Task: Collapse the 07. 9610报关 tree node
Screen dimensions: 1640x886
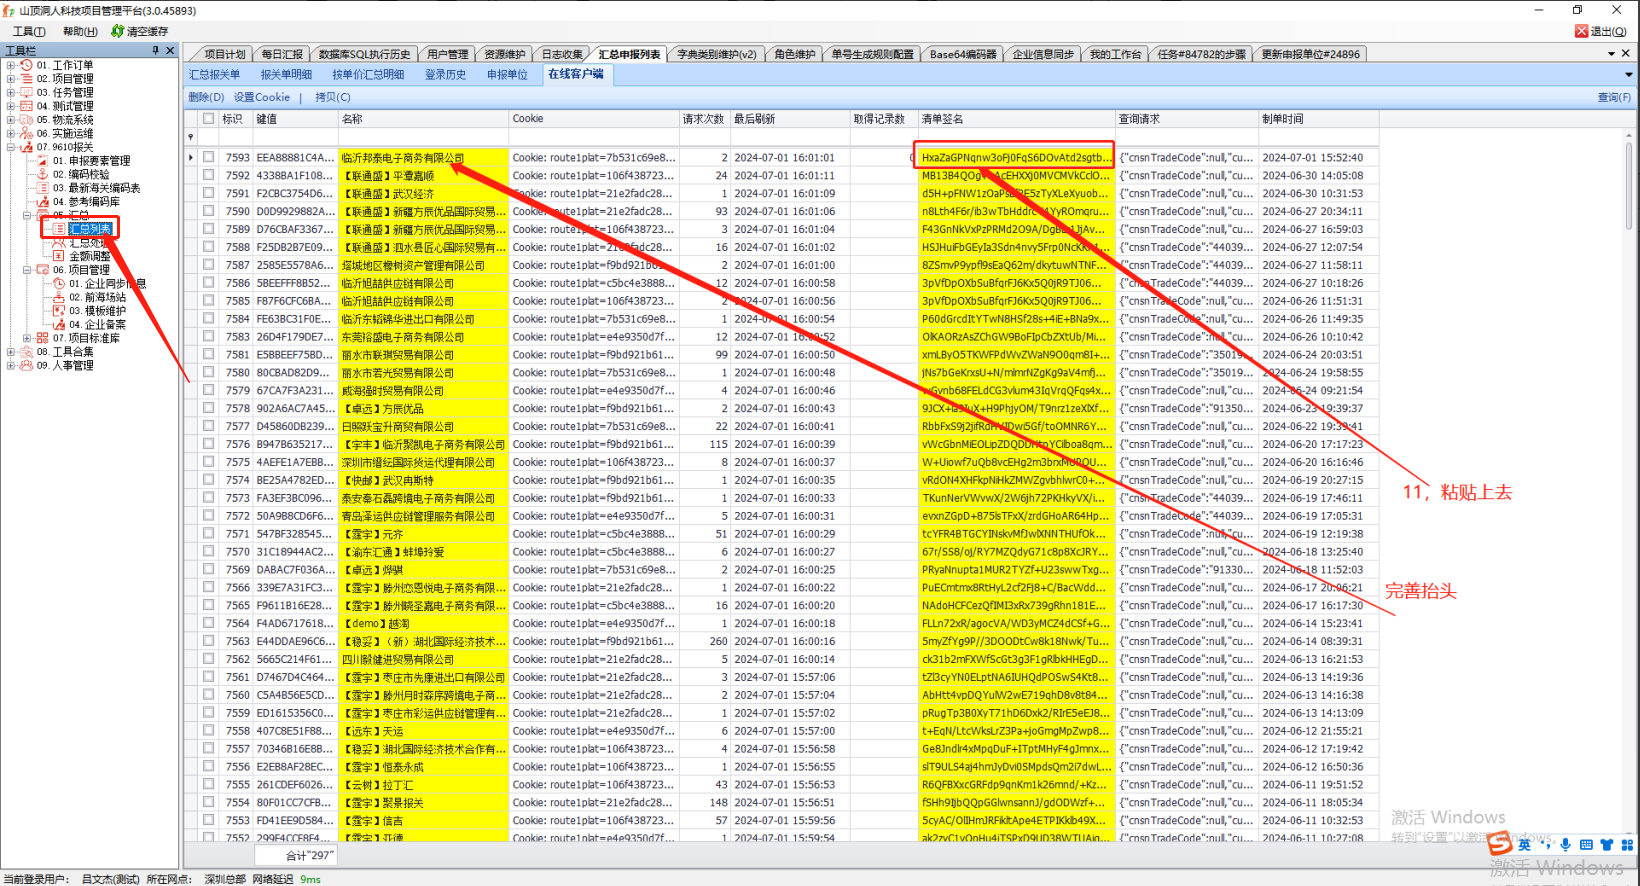Action: pos(11,147)
